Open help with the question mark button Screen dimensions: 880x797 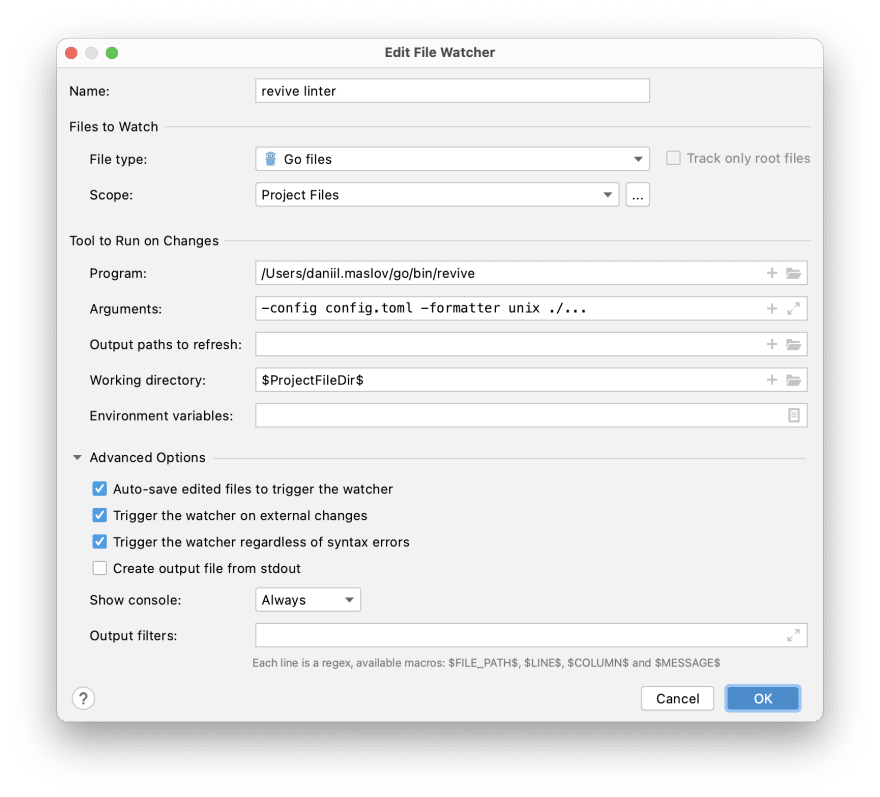83,698
